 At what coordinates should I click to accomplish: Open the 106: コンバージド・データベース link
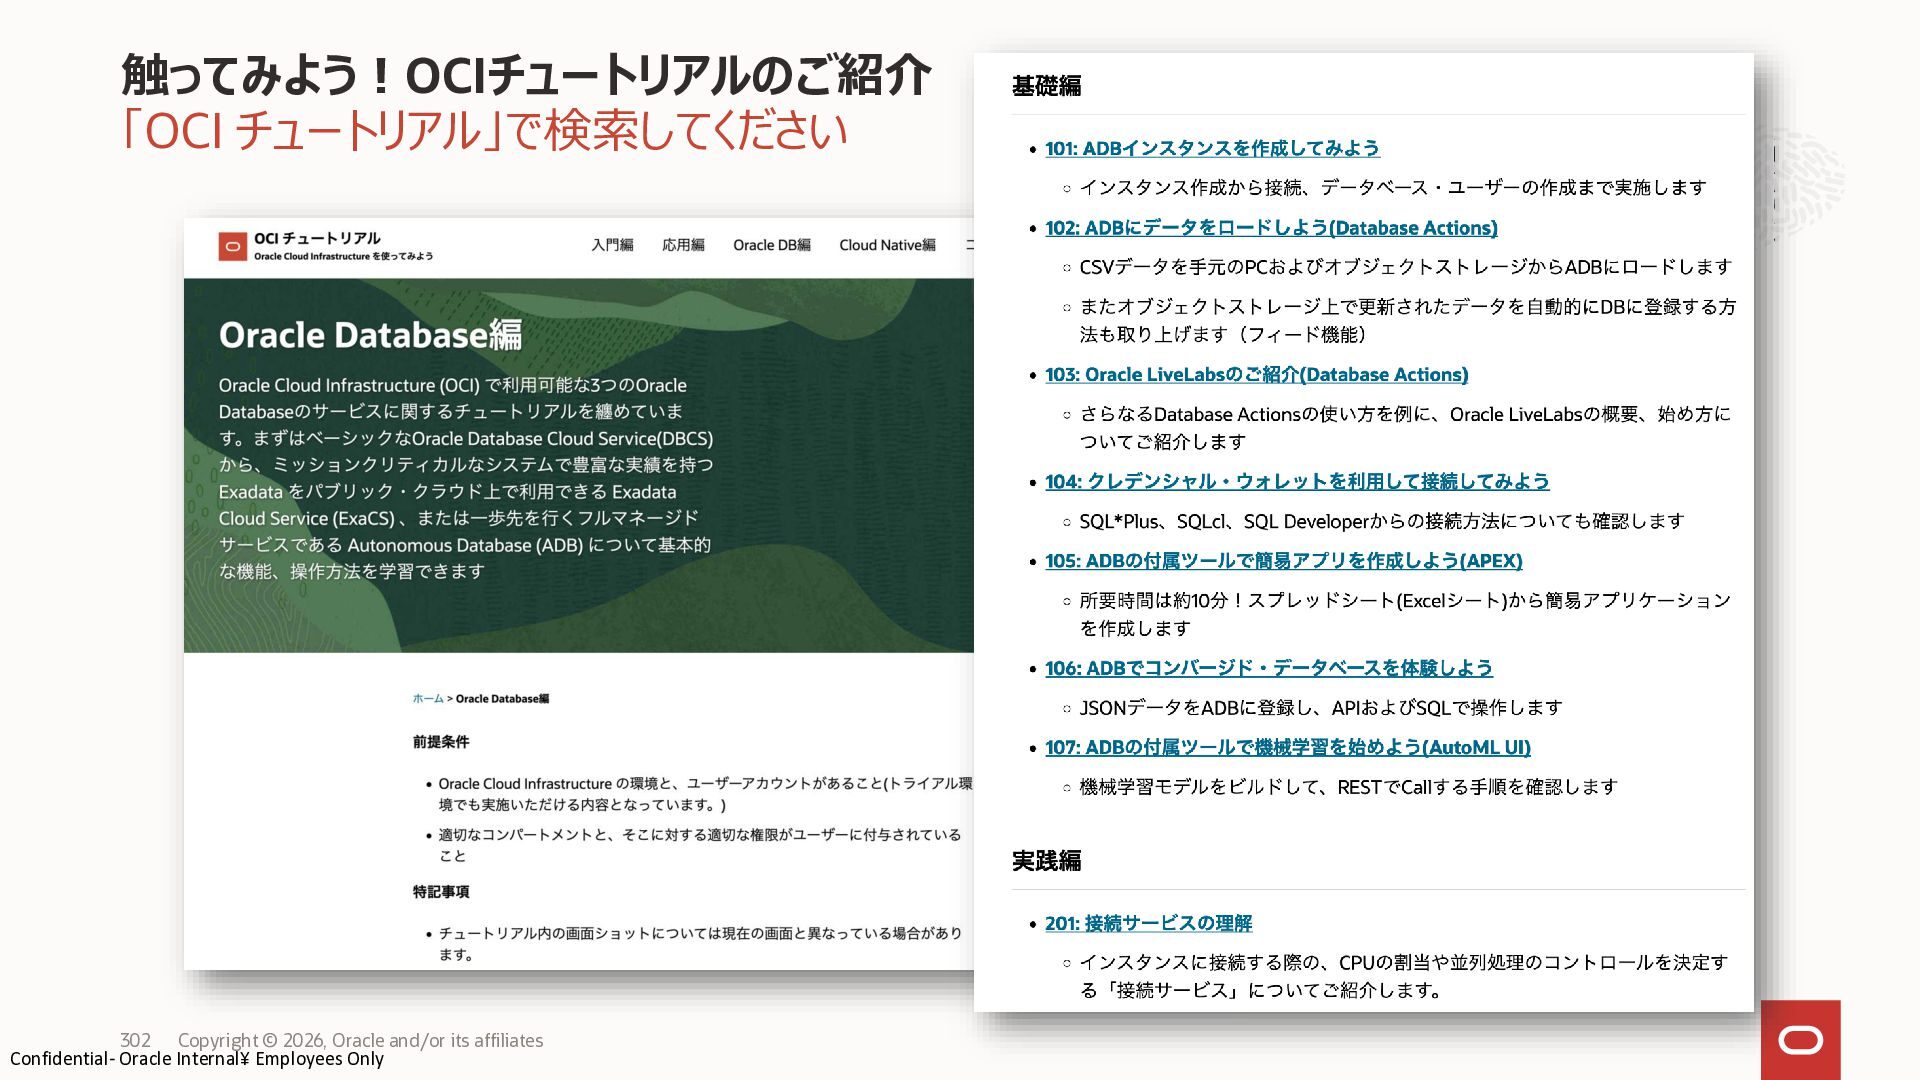[x=1268, y=668]
